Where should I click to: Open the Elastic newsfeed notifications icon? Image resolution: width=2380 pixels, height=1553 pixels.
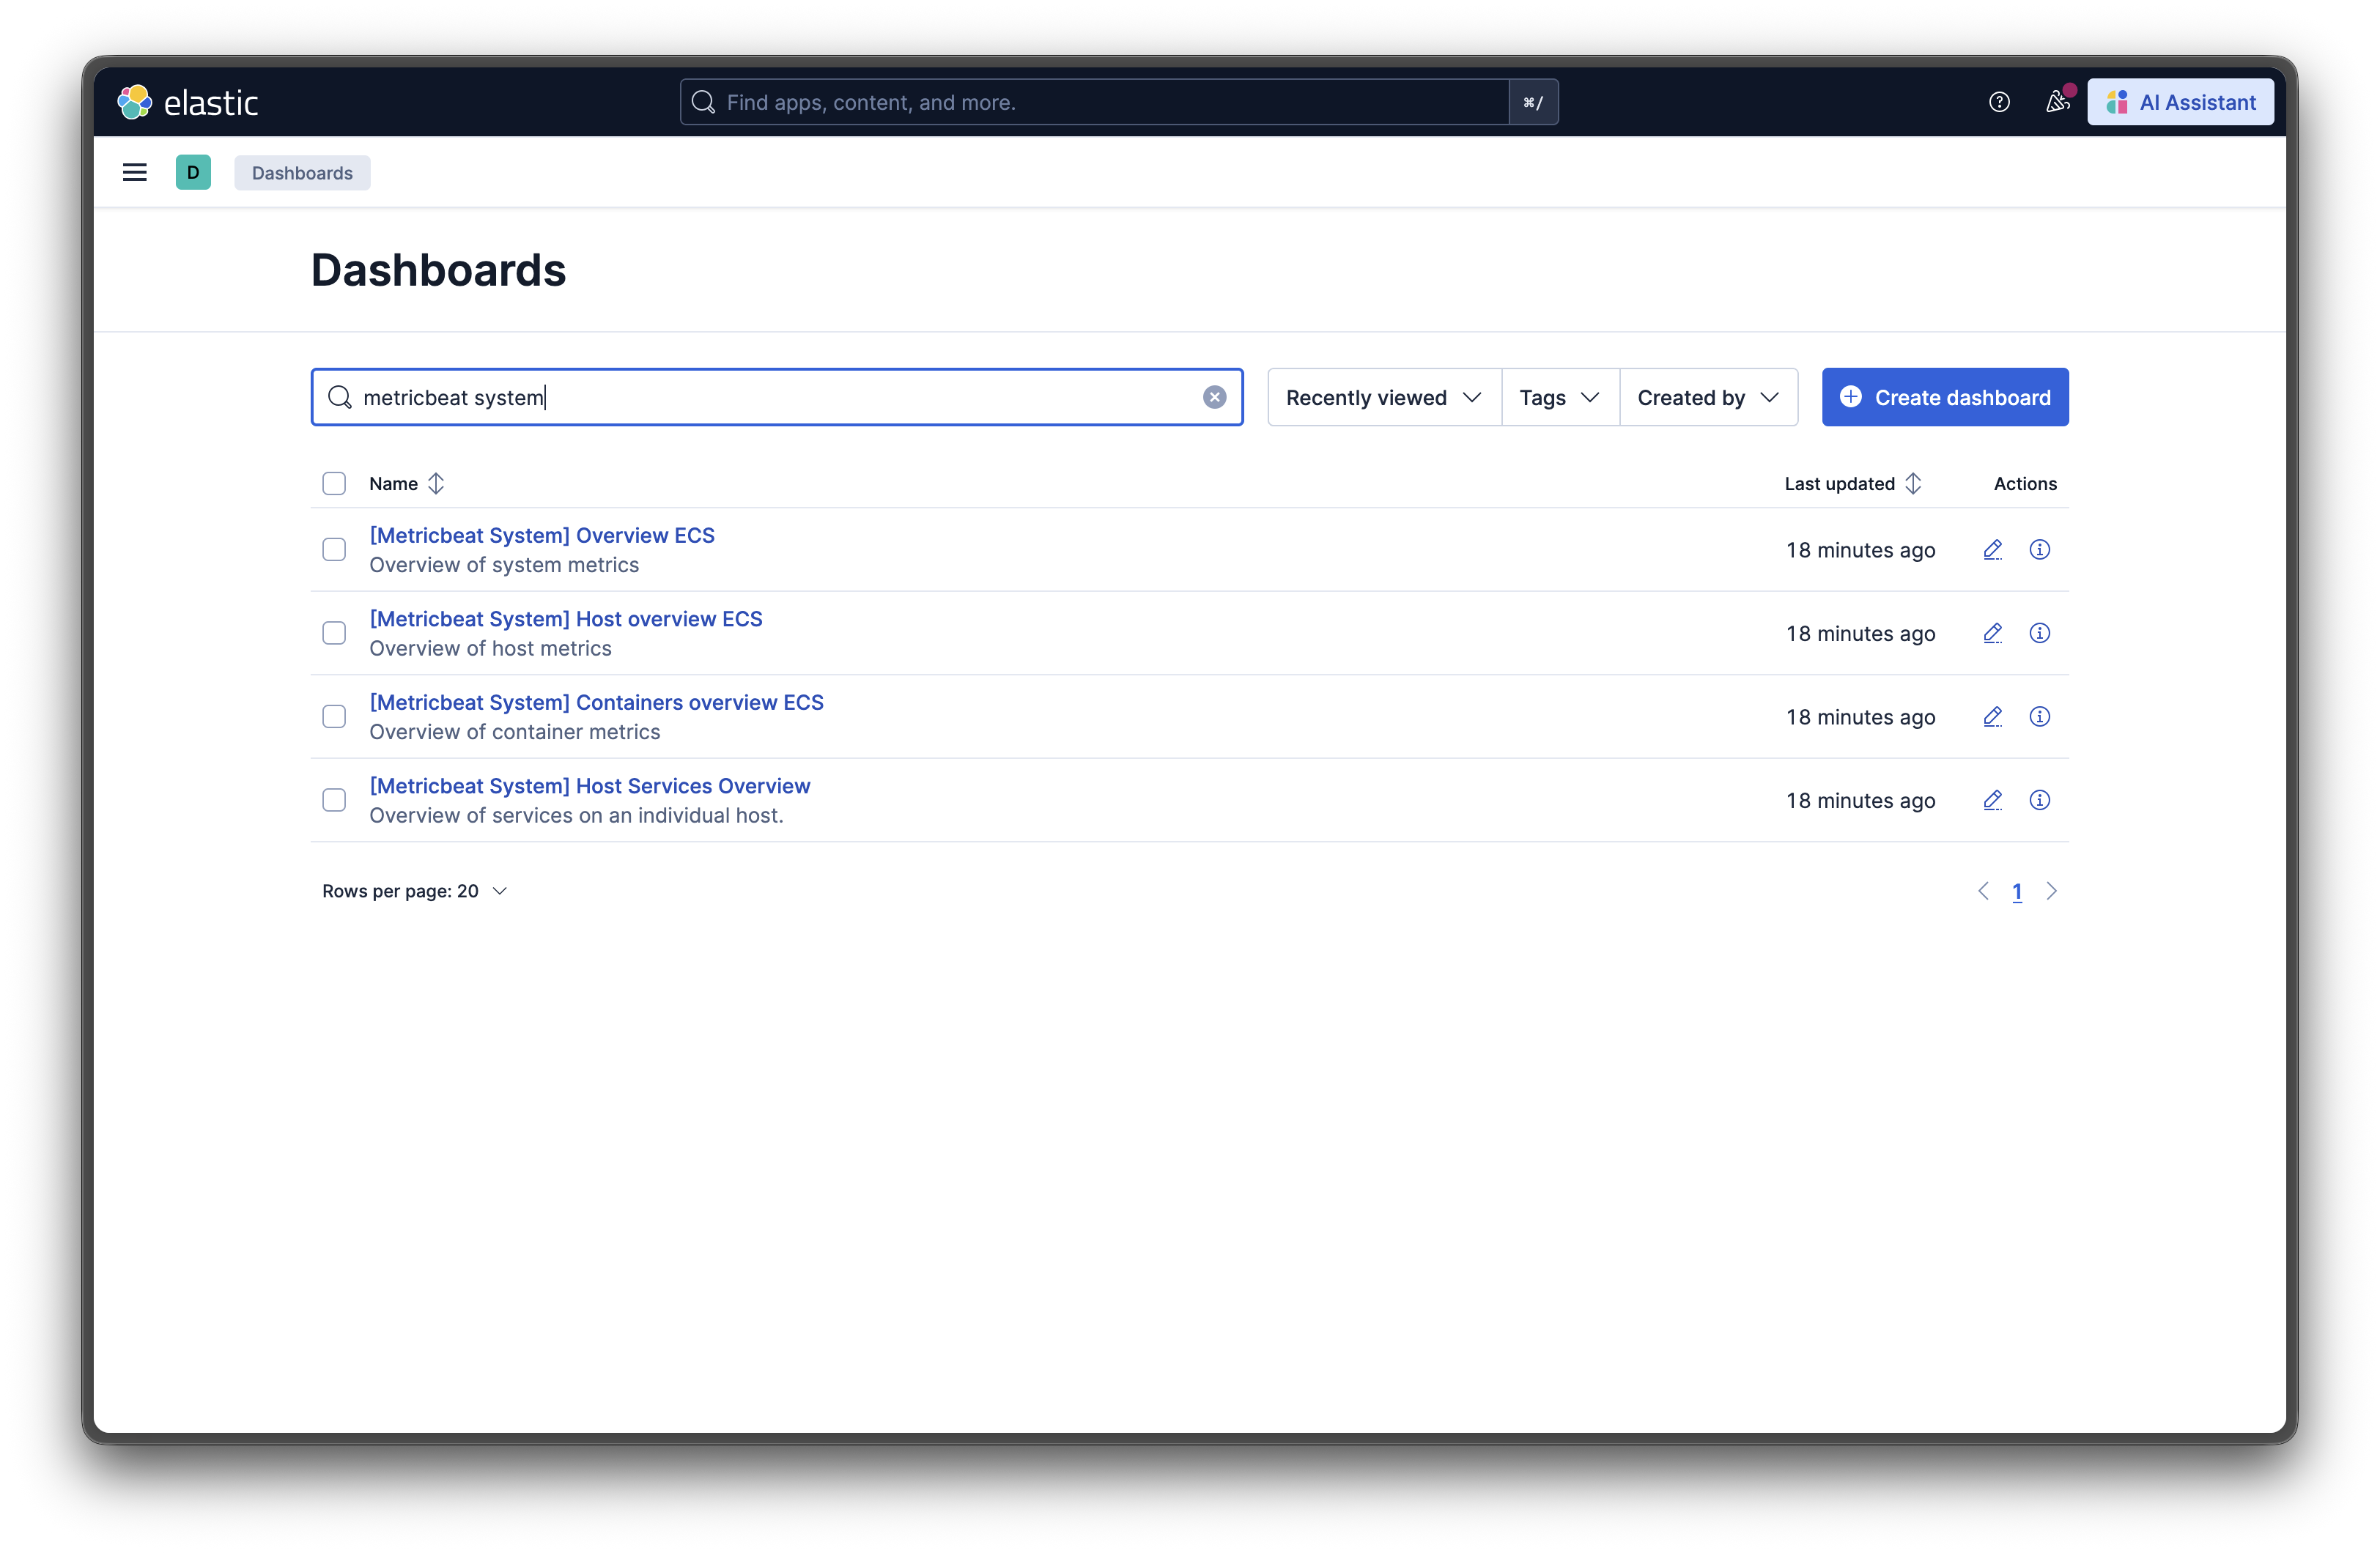tap(2058, 101)
